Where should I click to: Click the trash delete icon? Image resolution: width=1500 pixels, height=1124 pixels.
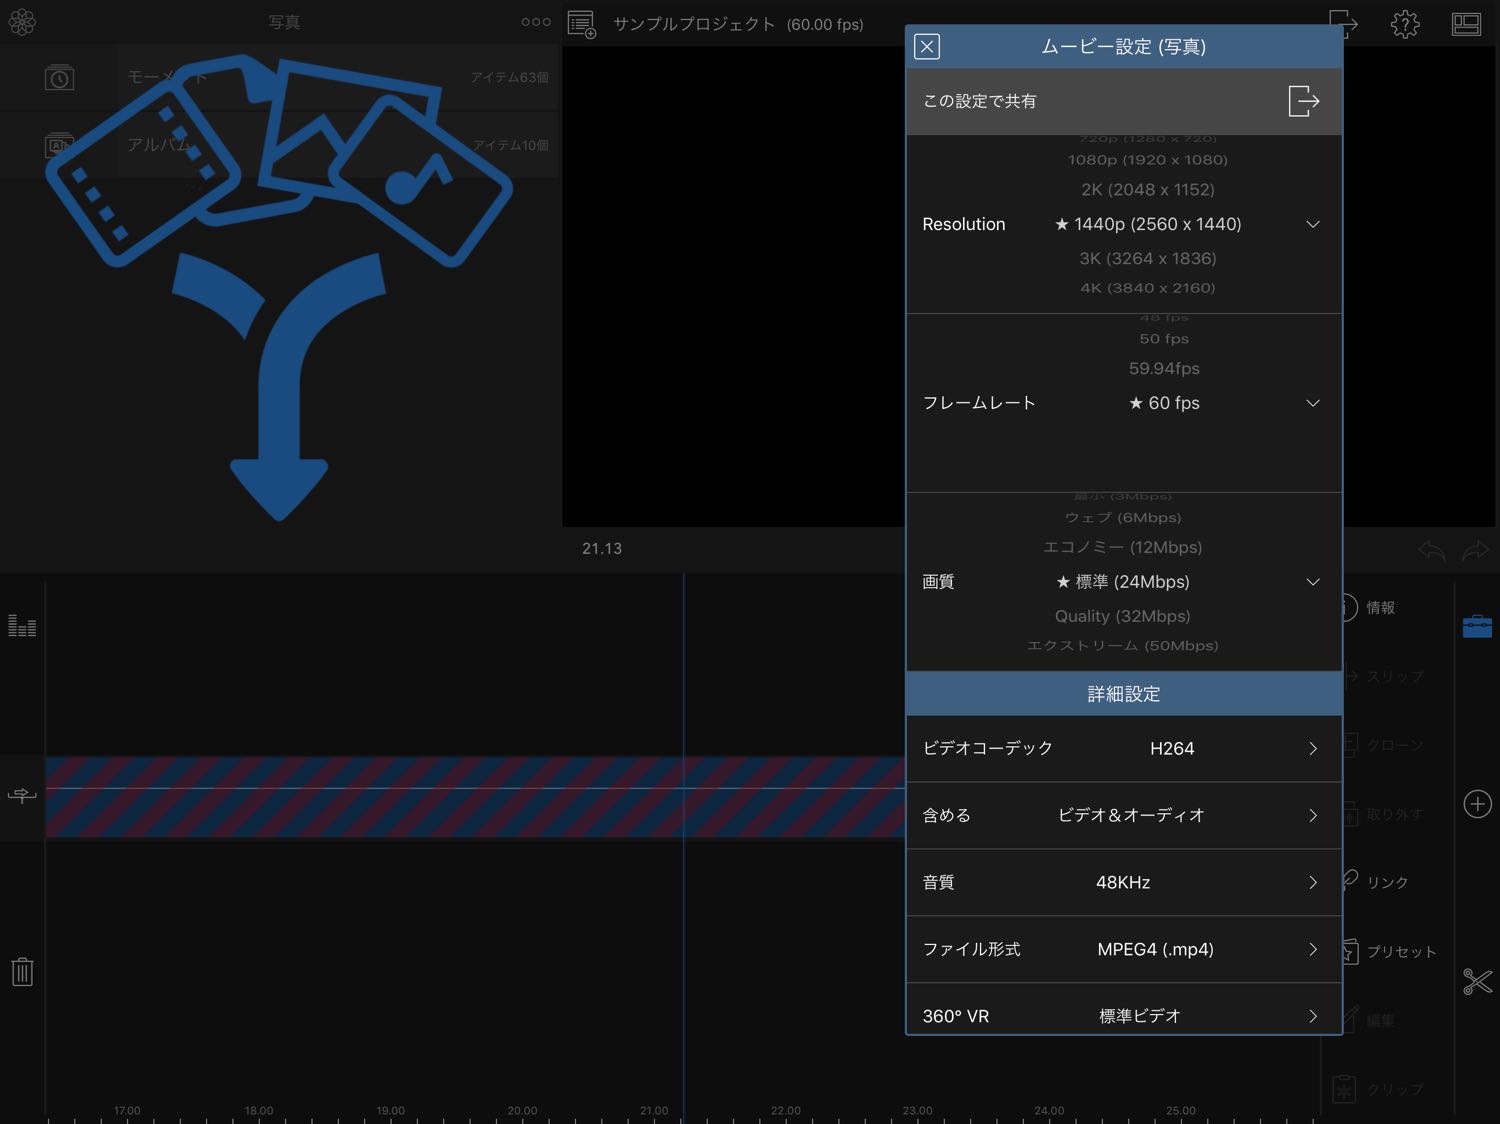[x=22, y=971]
